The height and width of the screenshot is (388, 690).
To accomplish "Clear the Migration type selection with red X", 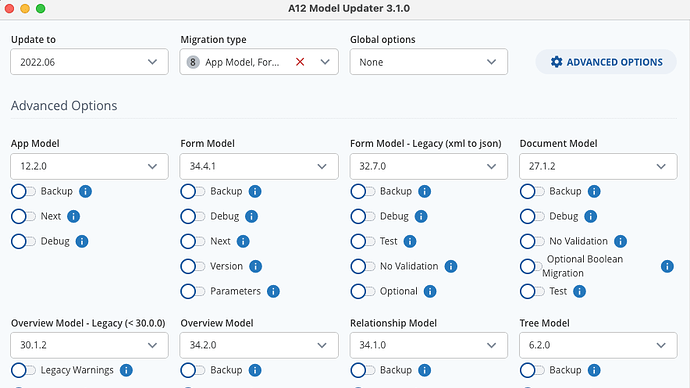I will 300,62.
